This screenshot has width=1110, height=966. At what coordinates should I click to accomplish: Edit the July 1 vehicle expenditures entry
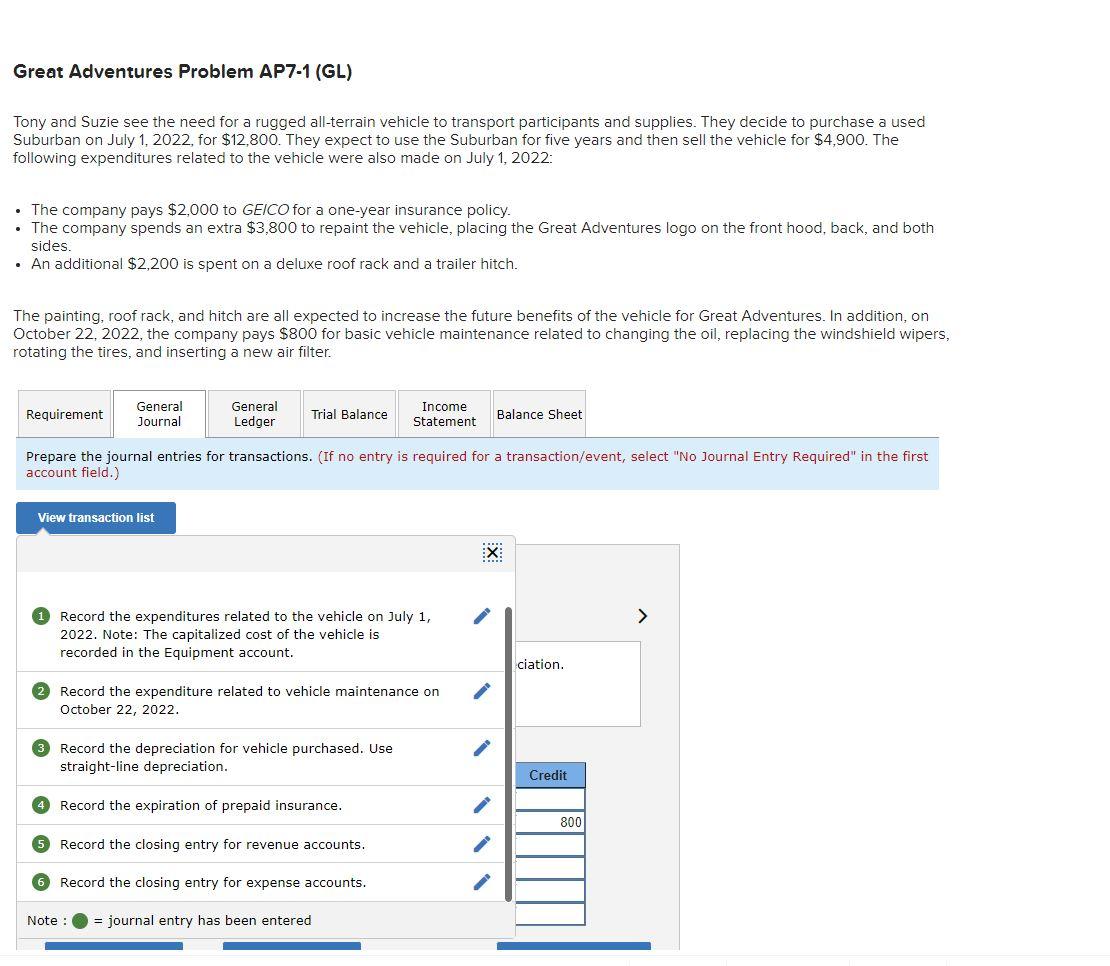pos(482,617)
